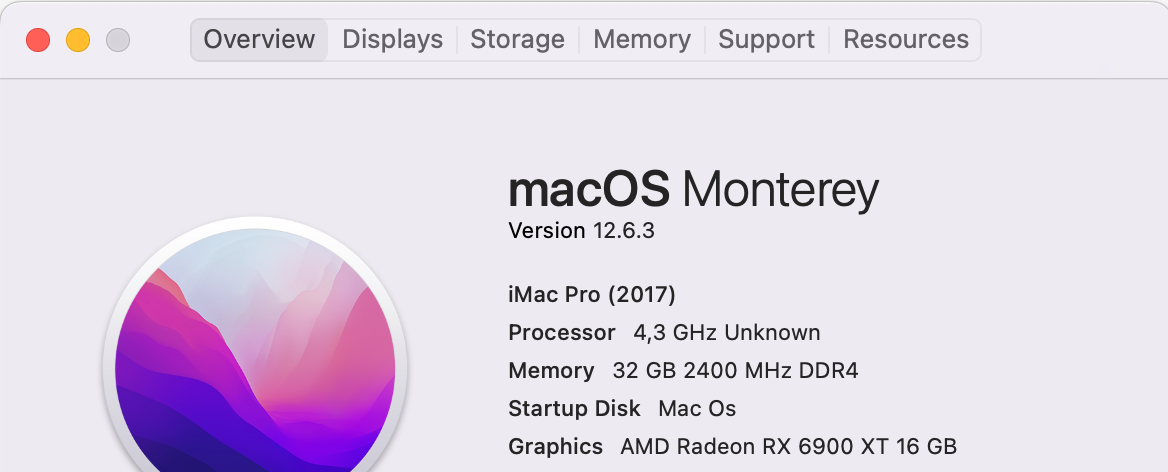Image resolution: width=1168 pixels, height=472 pixels.
Task: Click the 4,3 GHz Unknown processor value
Action: click(727, 333)
